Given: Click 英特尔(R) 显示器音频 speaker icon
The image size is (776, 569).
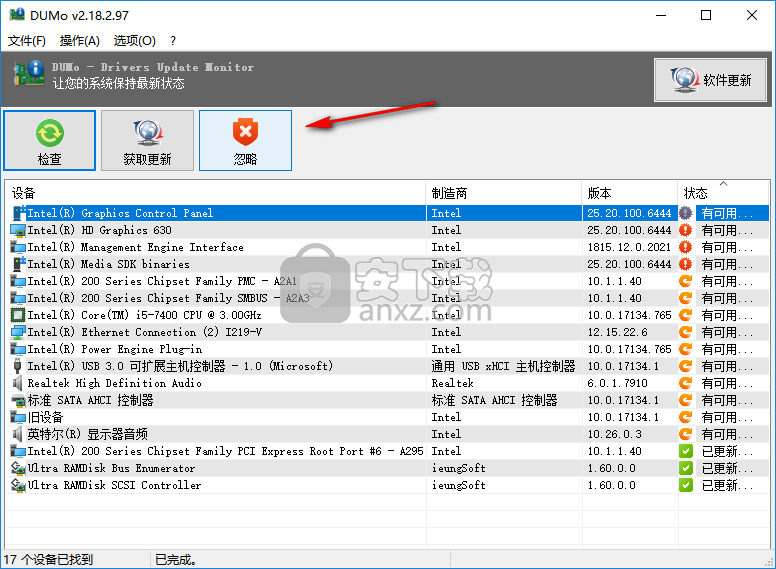Looking at the screenshot, I should click(18, 434).
